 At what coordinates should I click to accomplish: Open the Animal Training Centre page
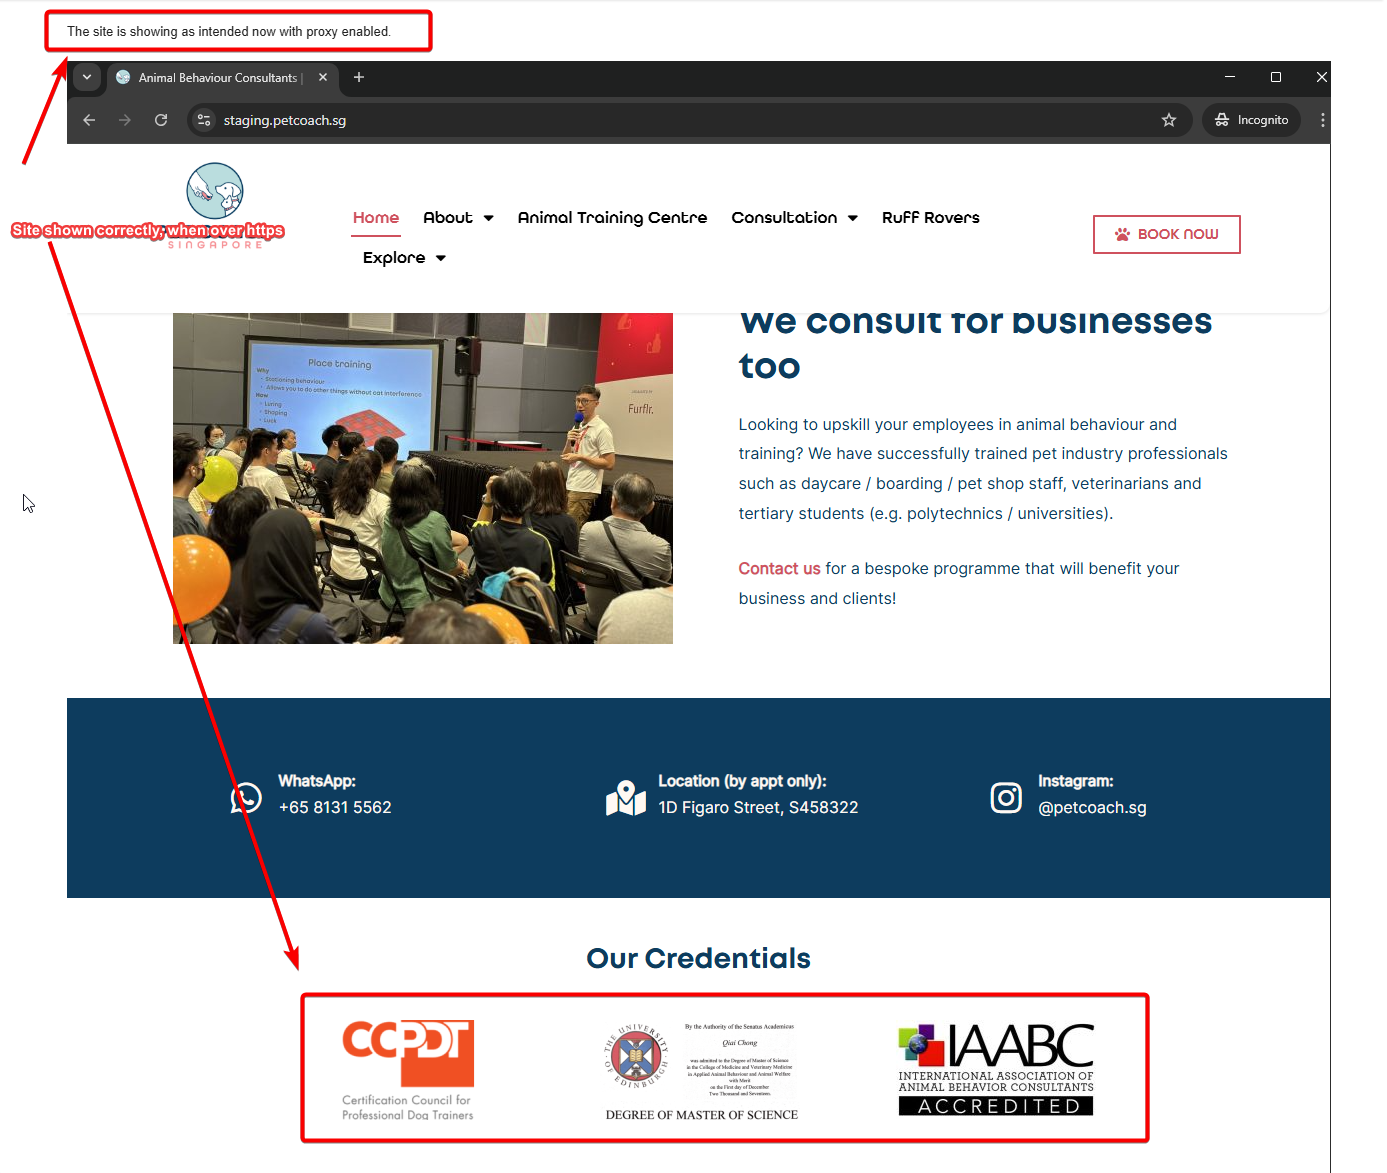612,218
